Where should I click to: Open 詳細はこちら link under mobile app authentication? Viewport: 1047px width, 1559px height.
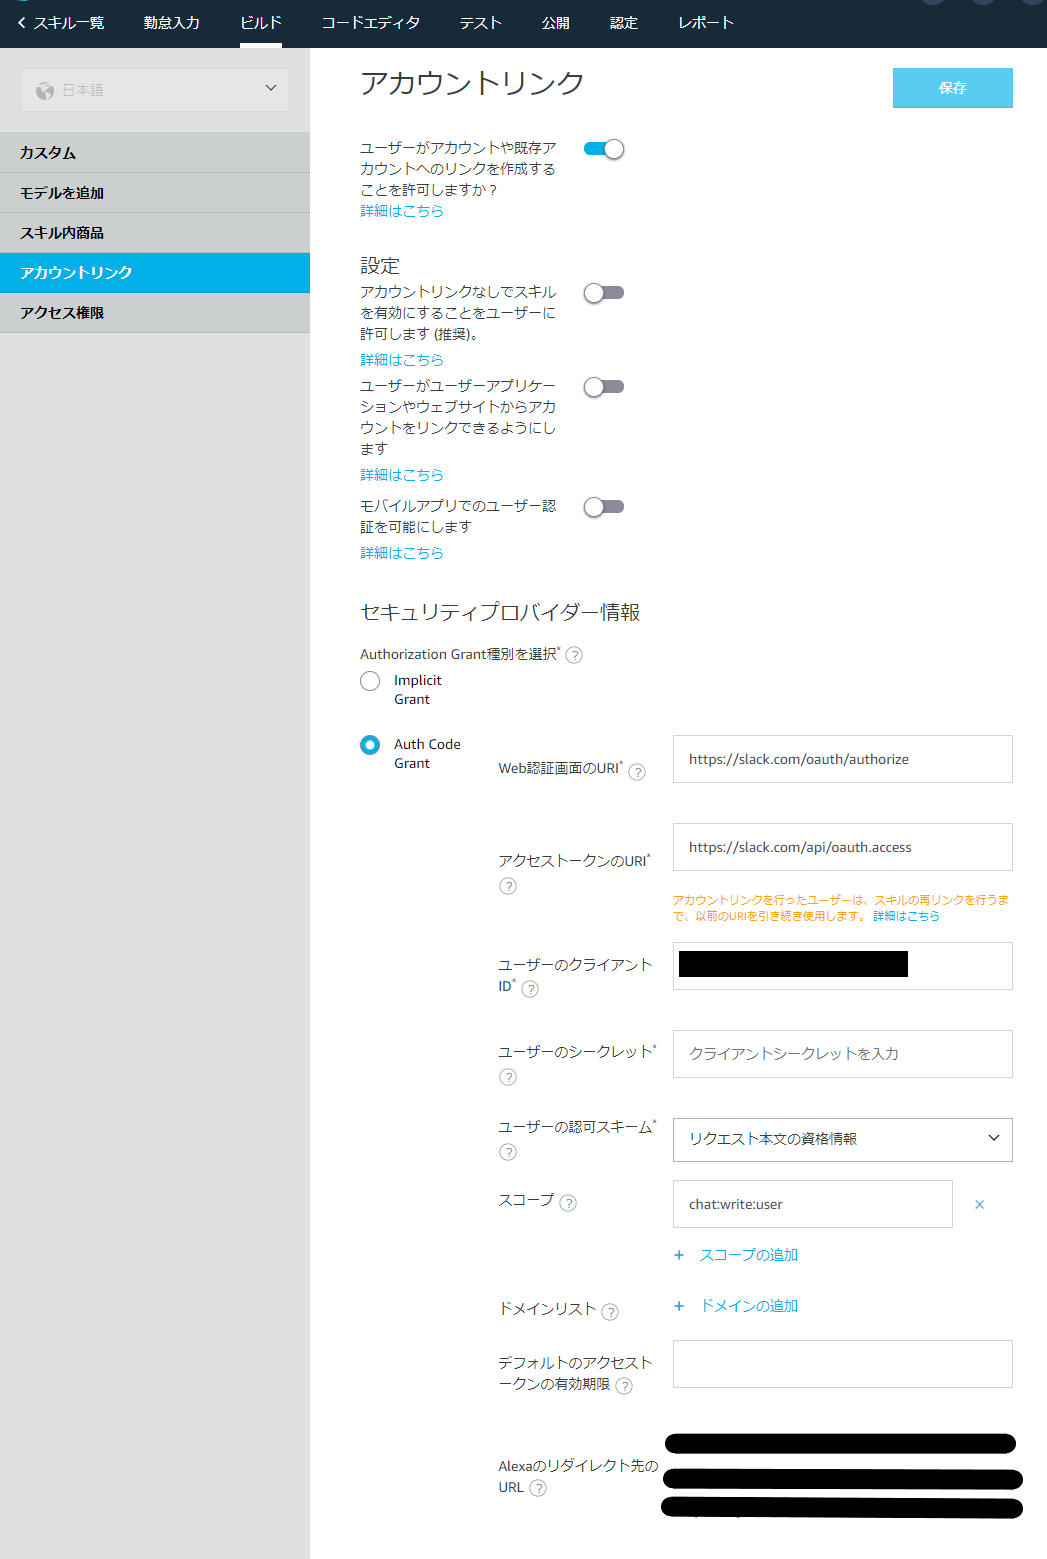coord(402,553)
